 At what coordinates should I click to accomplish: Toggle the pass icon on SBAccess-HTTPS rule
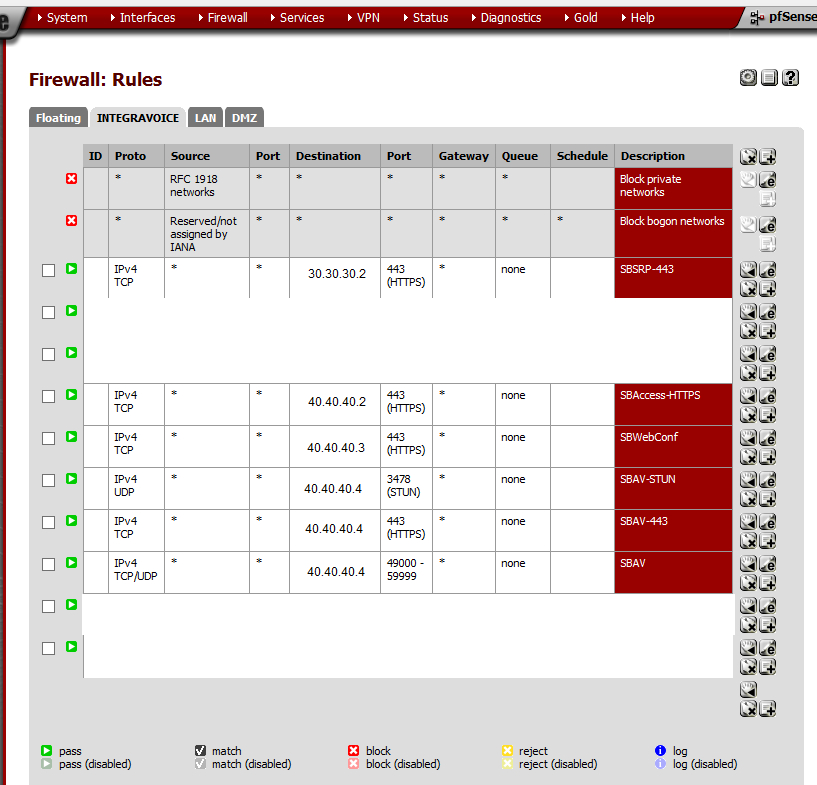coord(71,395)
